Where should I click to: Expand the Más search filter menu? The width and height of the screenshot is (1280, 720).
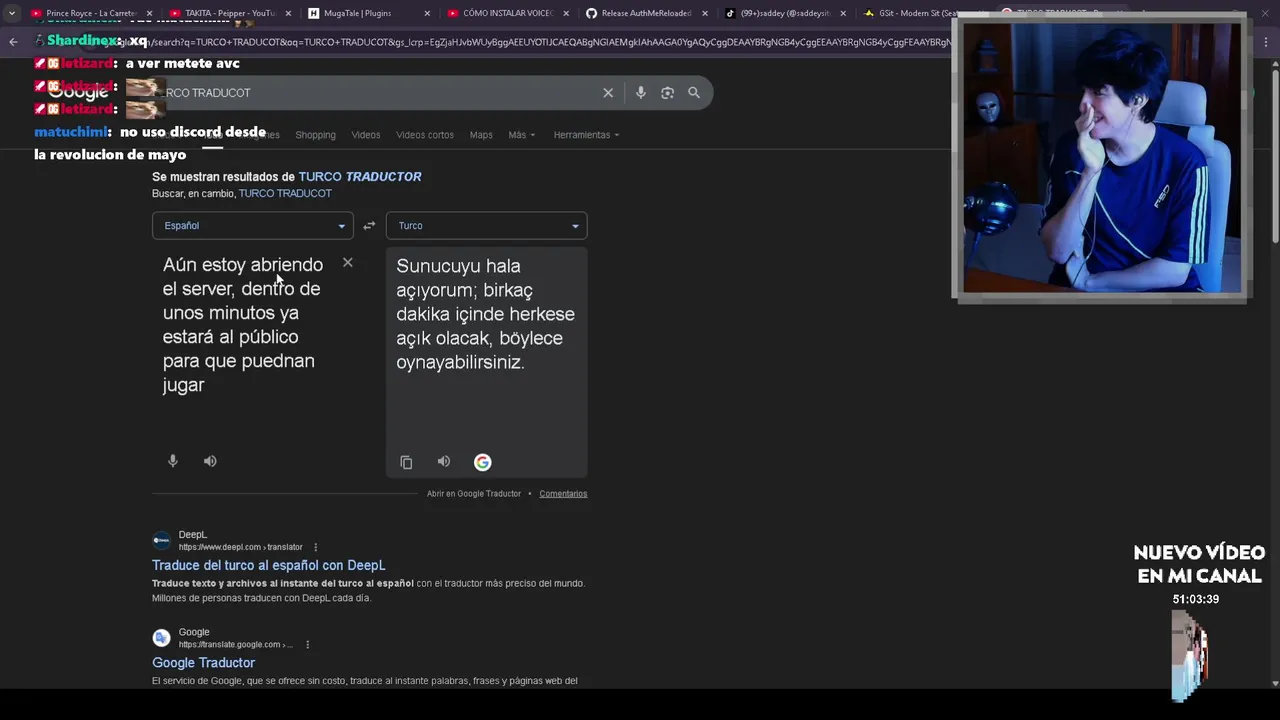tap(521, 135)
